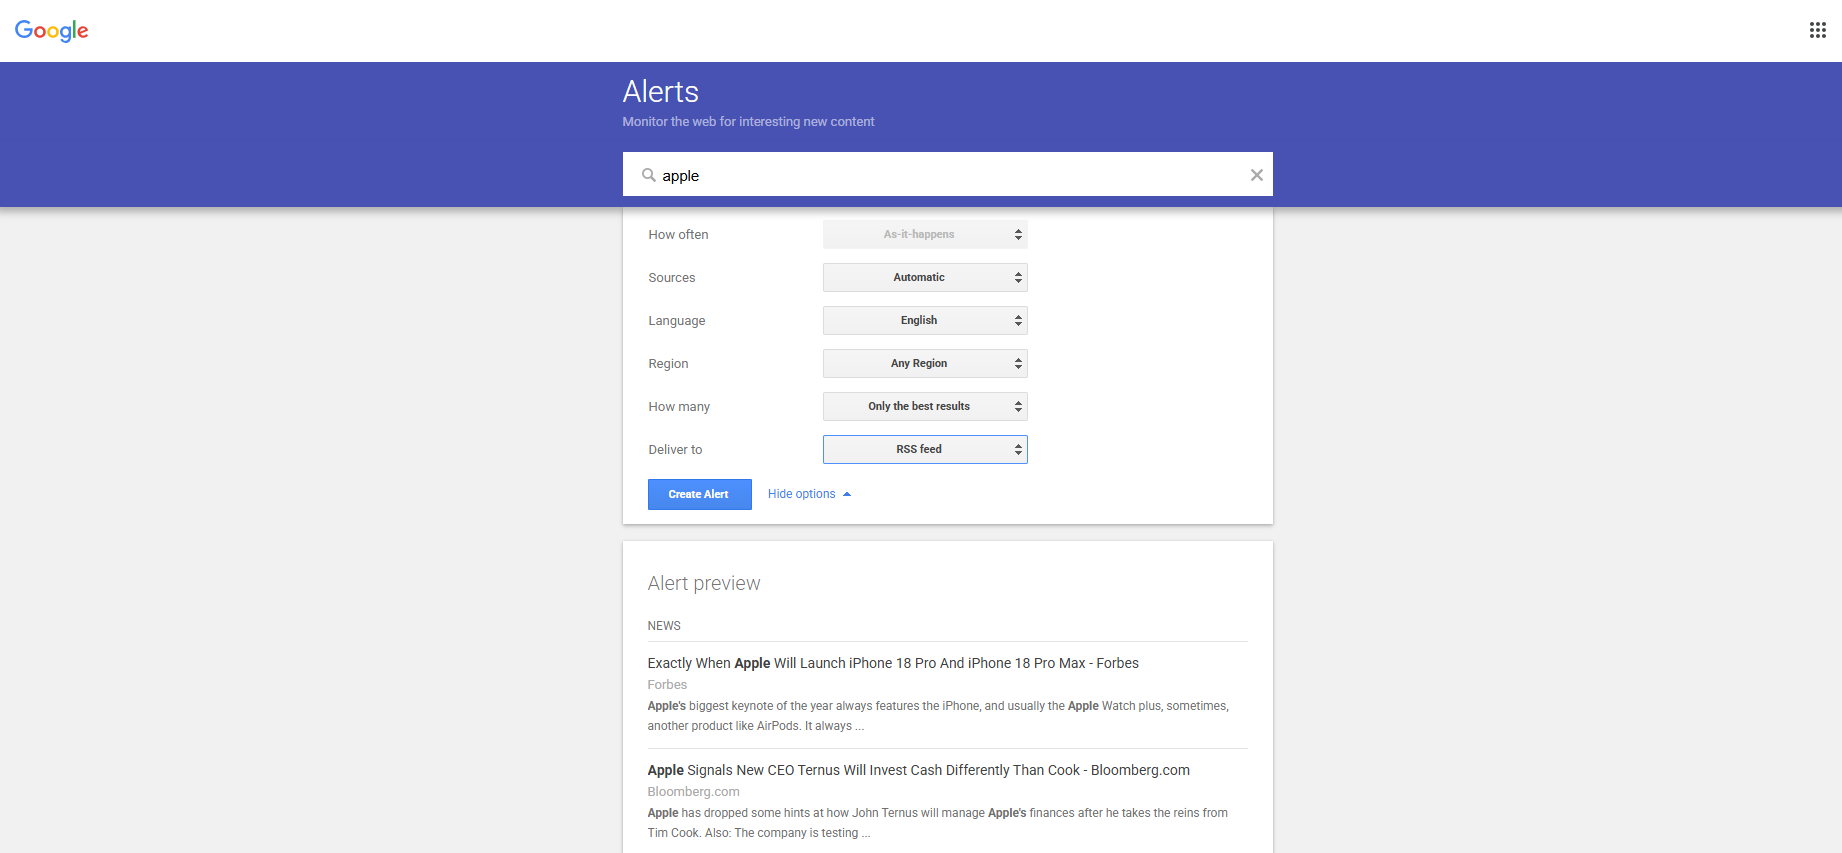Open the Deliver to dropdown set to RSS feed
Viewport: 1842px width, 853px height.
pos(925,449)
